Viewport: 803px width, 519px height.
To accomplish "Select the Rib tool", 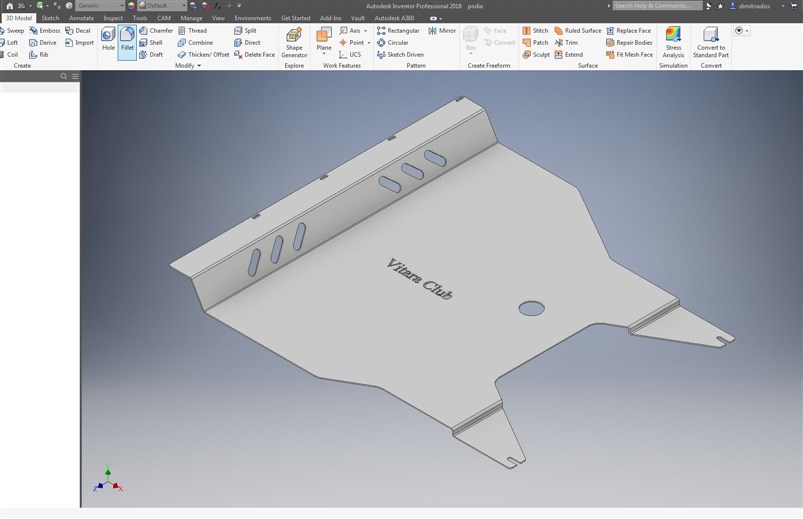I will coord(38,54).
